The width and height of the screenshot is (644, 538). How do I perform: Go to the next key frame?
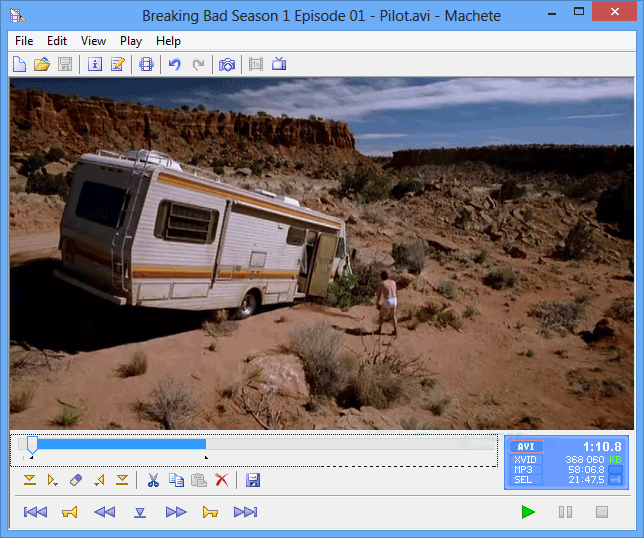(176, 512)
